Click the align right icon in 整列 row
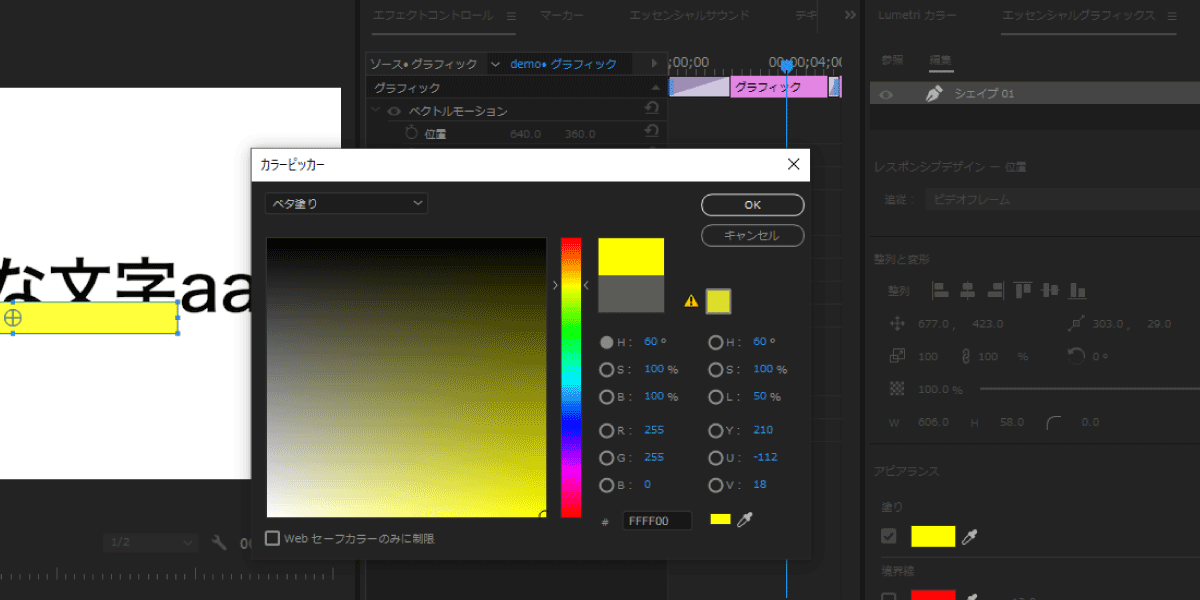1200x600 pixels. click(x=994, y=291)
